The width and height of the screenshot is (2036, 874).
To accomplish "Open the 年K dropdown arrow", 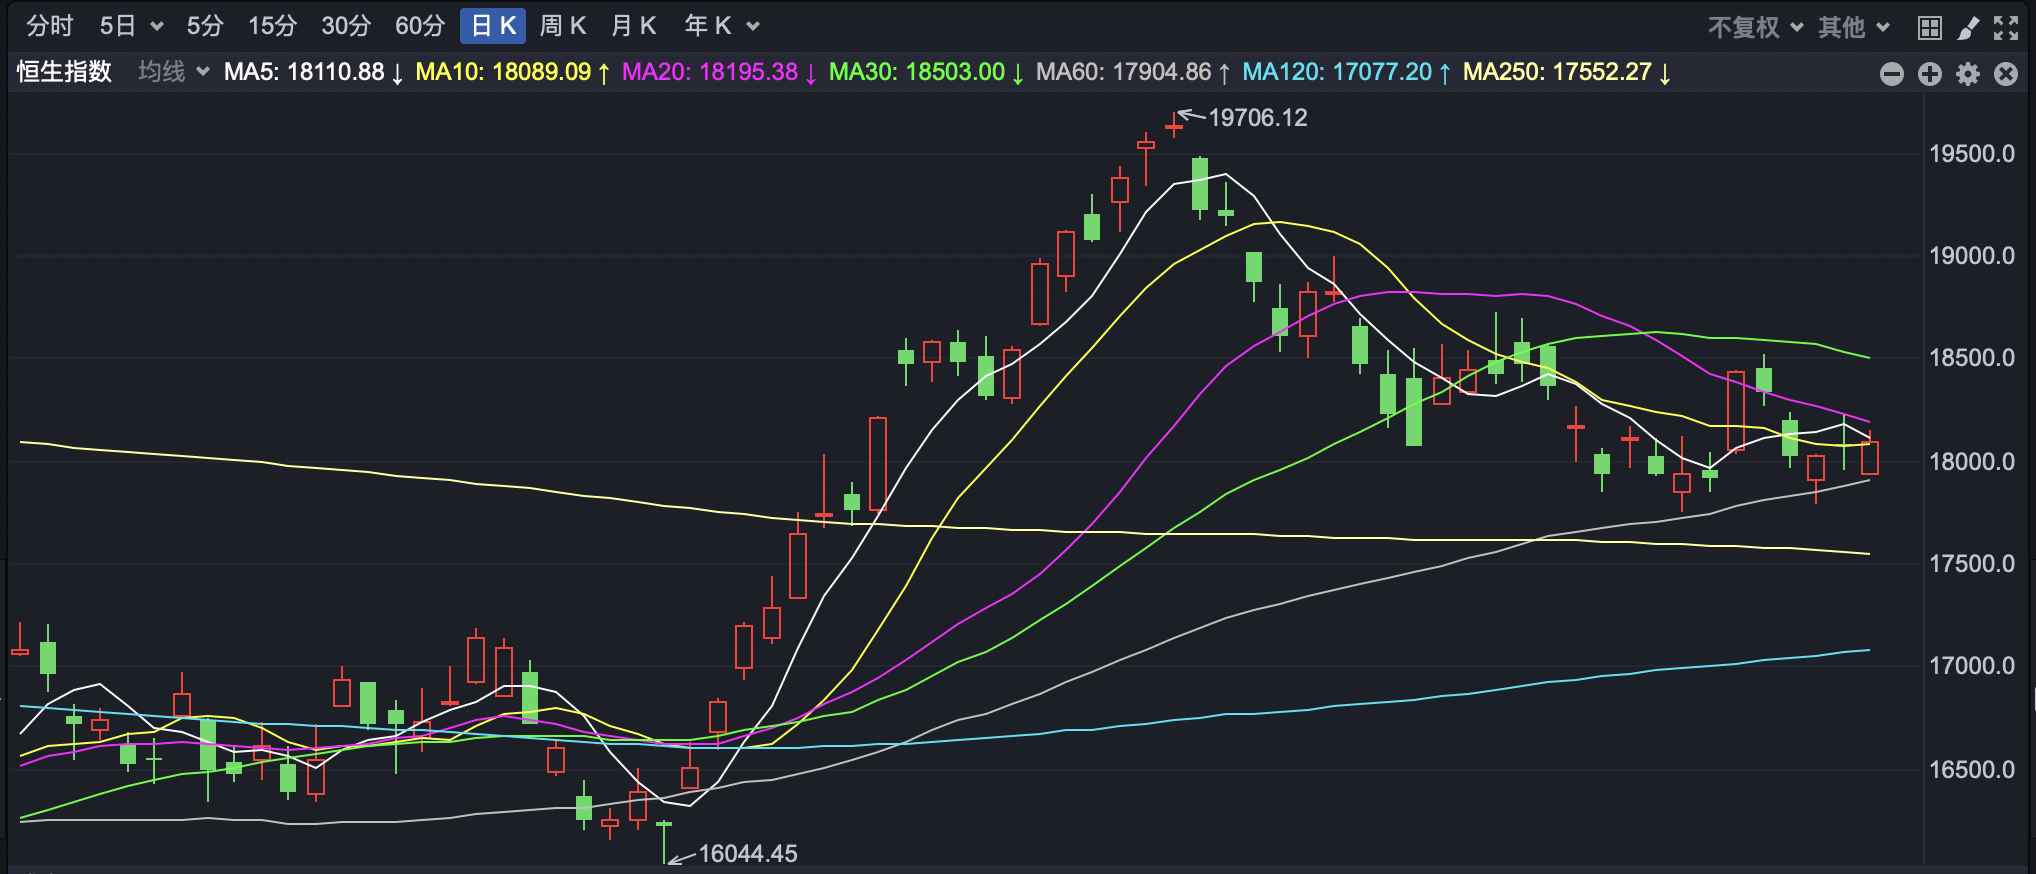I will 753,26.
